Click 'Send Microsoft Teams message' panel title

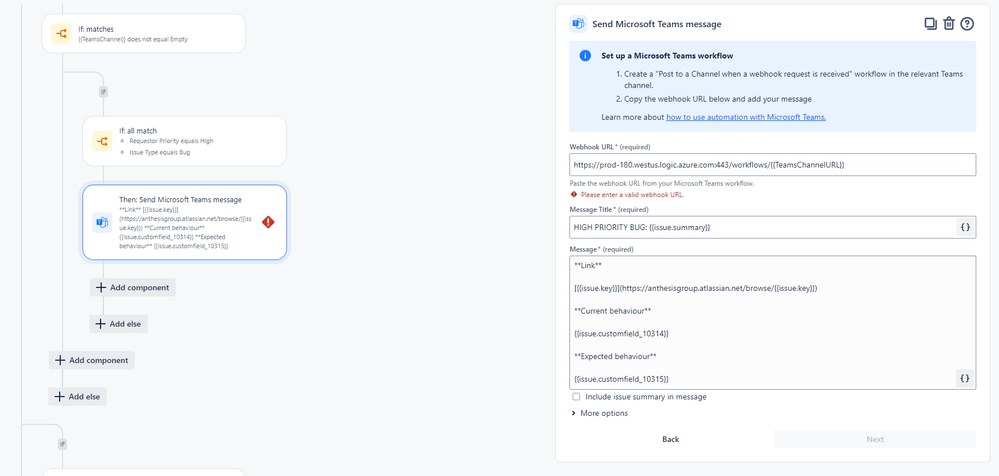[657, 24]
